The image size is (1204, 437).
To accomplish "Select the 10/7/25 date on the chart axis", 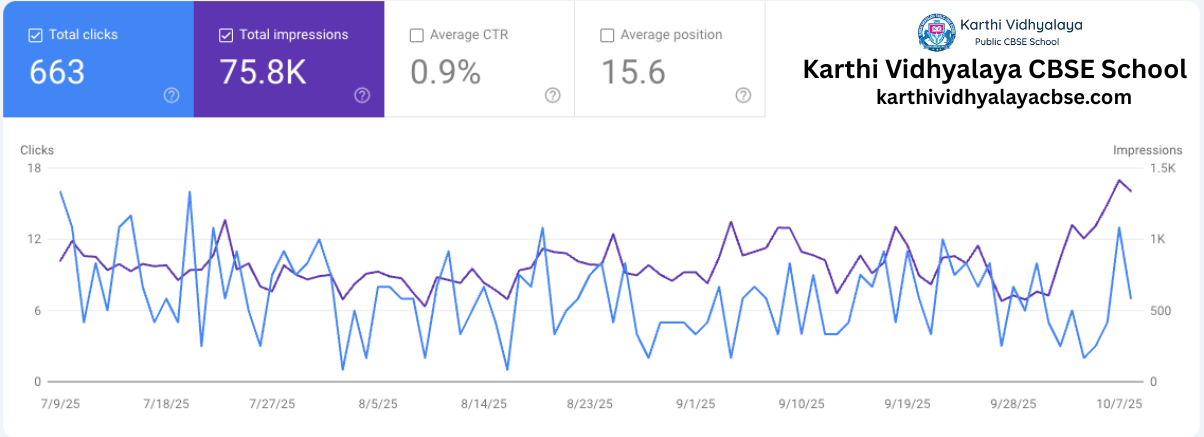I will point(1121,404).
